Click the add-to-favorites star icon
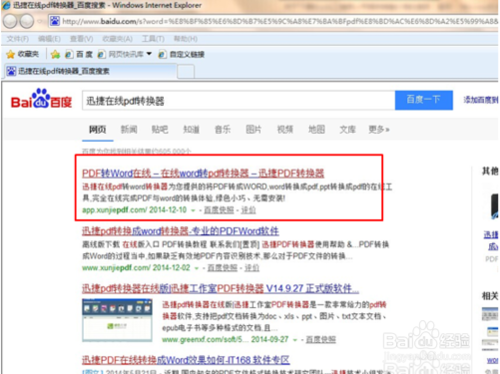This screenshot has height=374, width=500. [x=55, y=54]
